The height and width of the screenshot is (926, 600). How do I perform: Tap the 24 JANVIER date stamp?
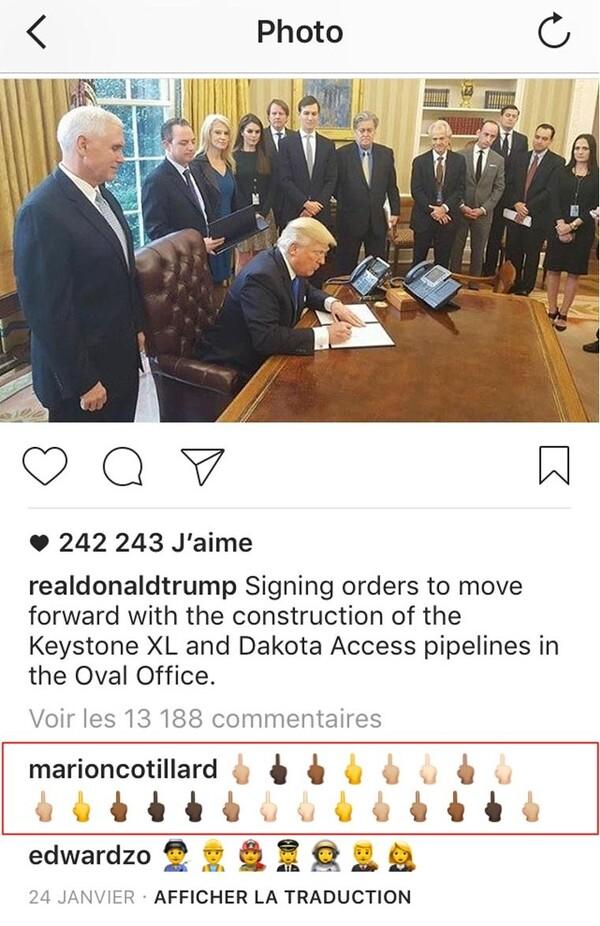click(x=81, y=897)
